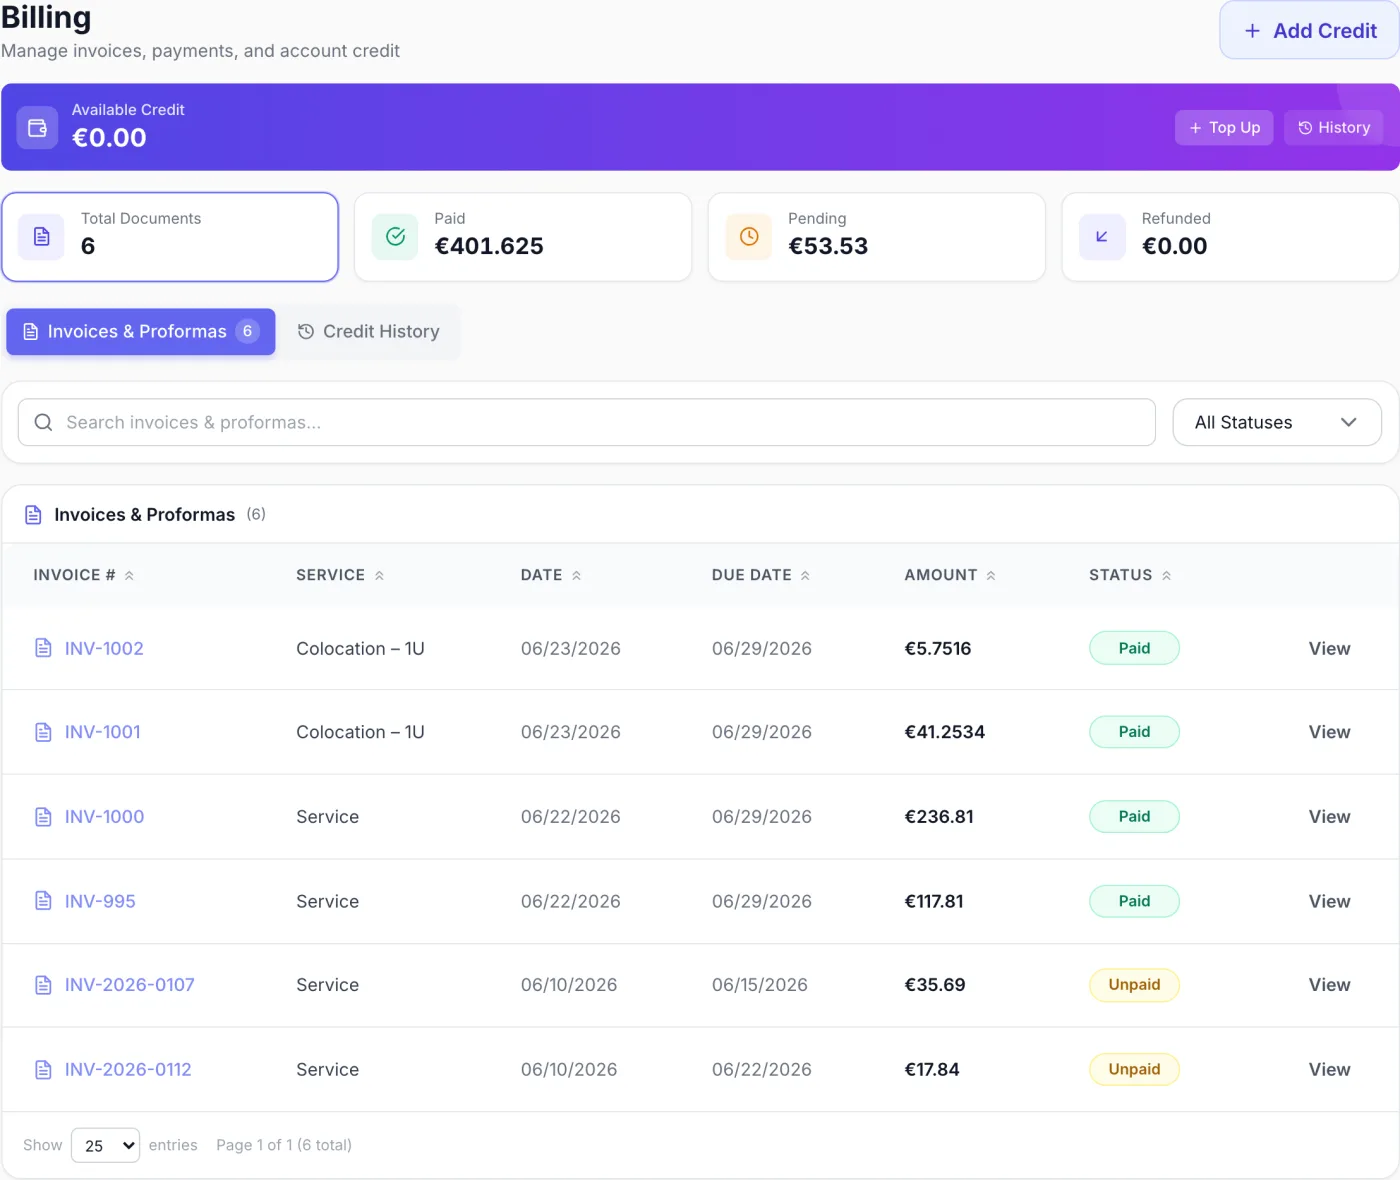
Task: View the INV-1002 invoice
Action: (1329, 649)
